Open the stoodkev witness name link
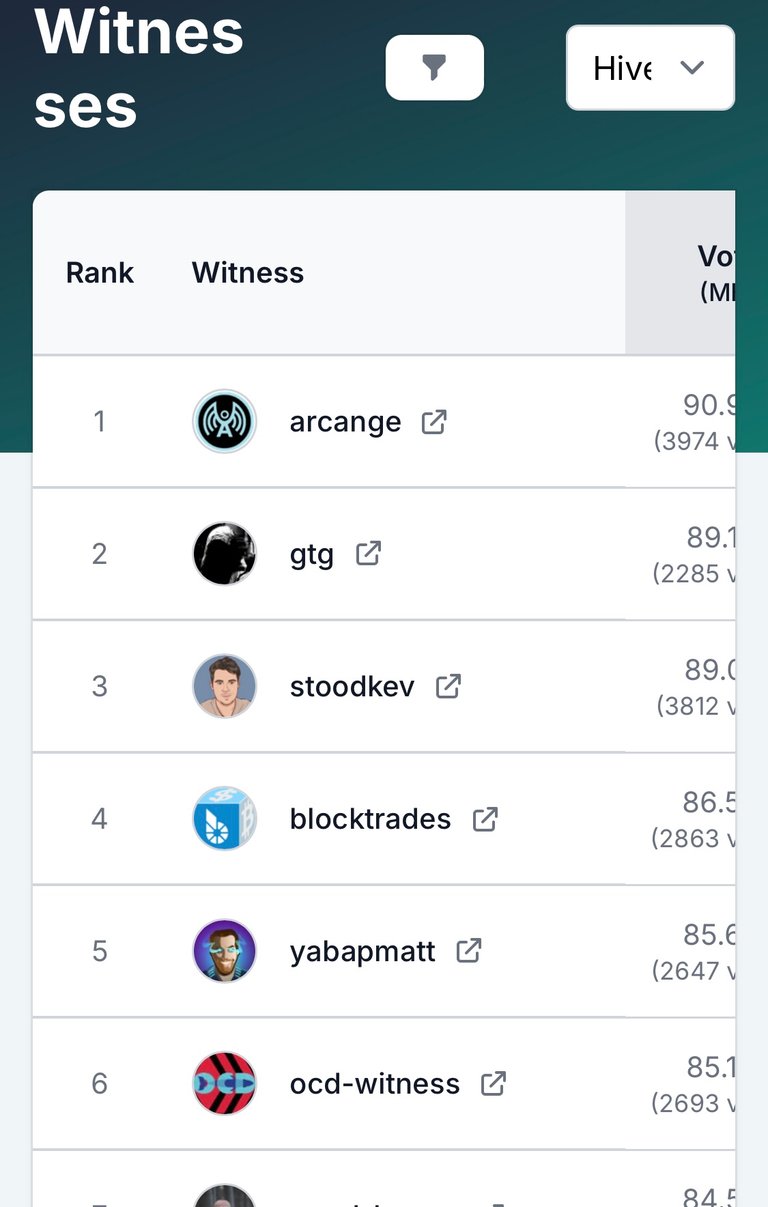This screenshot has height=1207, width=768. pos(352,686)
